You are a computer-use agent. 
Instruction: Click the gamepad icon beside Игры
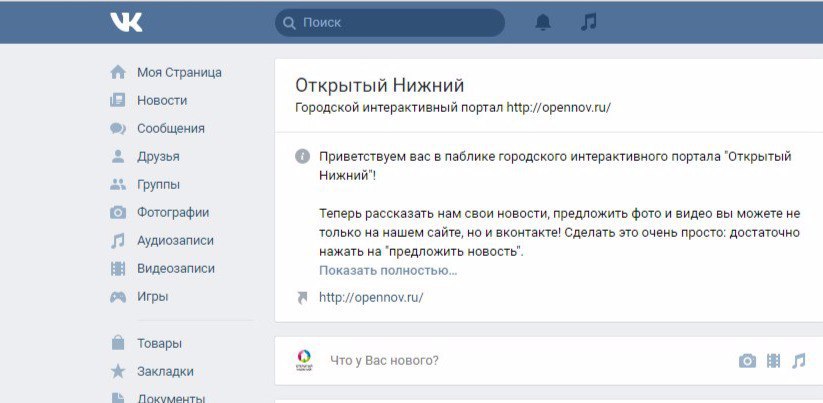(118, 297)
